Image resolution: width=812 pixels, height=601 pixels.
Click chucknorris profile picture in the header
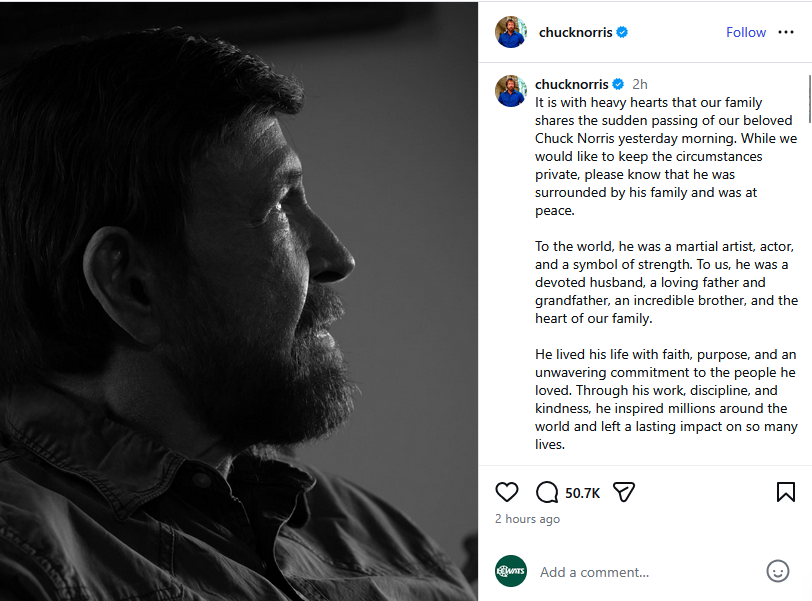coord(510,32)
